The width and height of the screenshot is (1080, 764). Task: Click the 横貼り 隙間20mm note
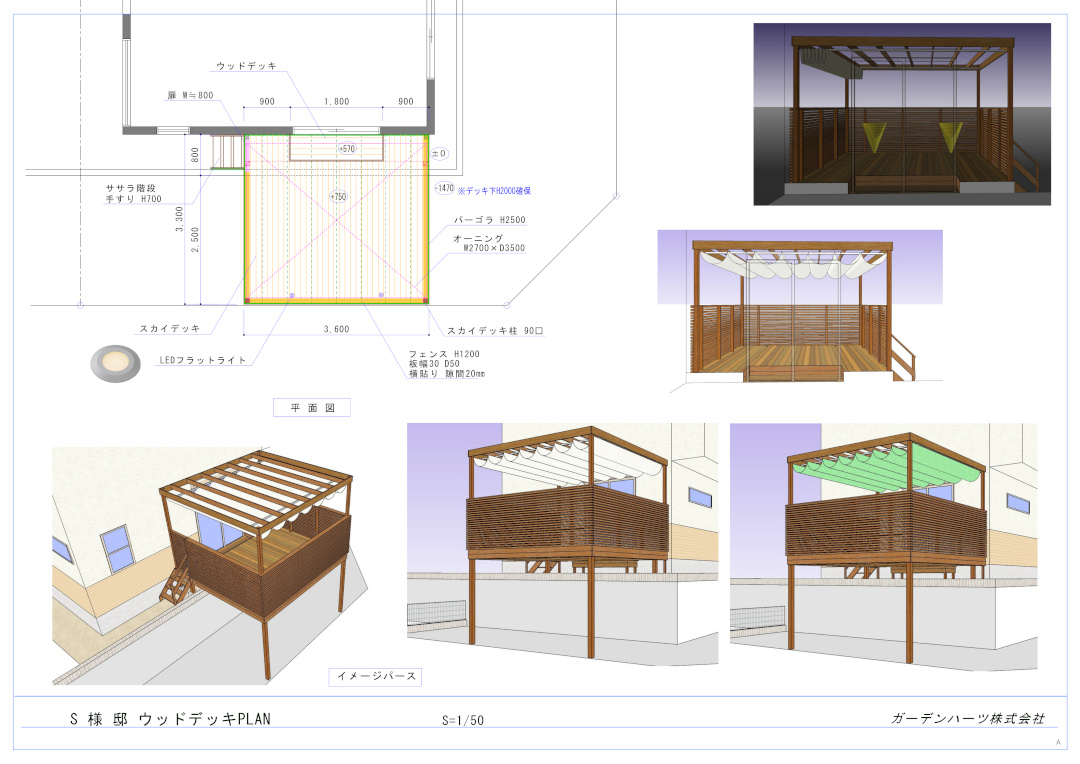pyautogui.click(x=447, y=373)
